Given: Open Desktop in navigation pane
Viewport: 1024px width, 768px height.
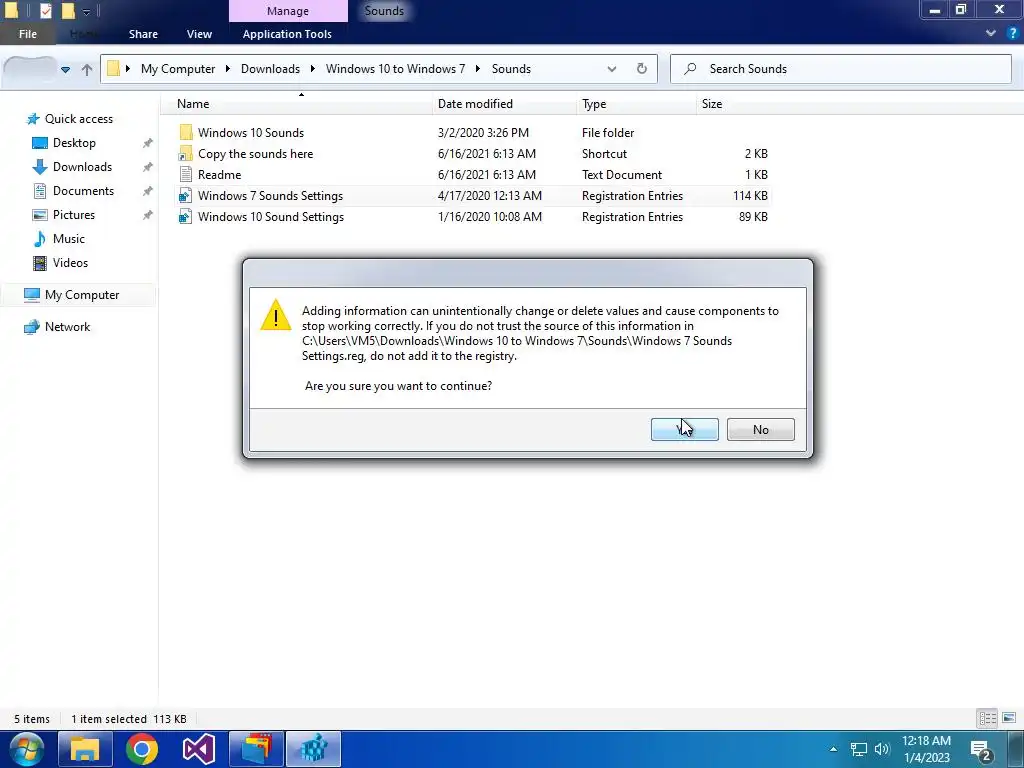Looking at the screenshot, I should tap(74, 143).
